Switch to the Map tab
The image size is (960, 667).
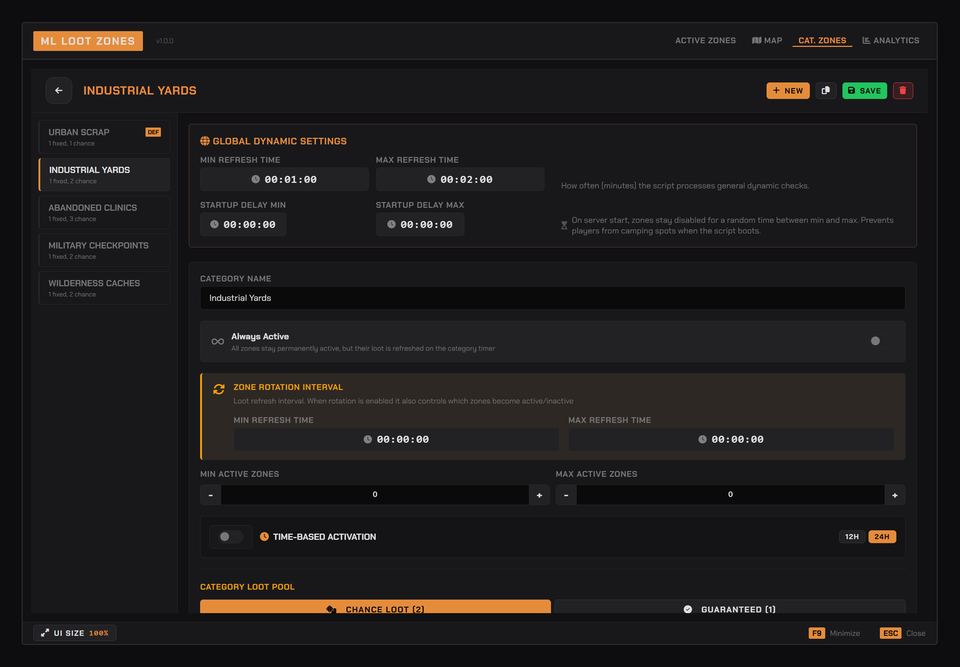(767, 40)
